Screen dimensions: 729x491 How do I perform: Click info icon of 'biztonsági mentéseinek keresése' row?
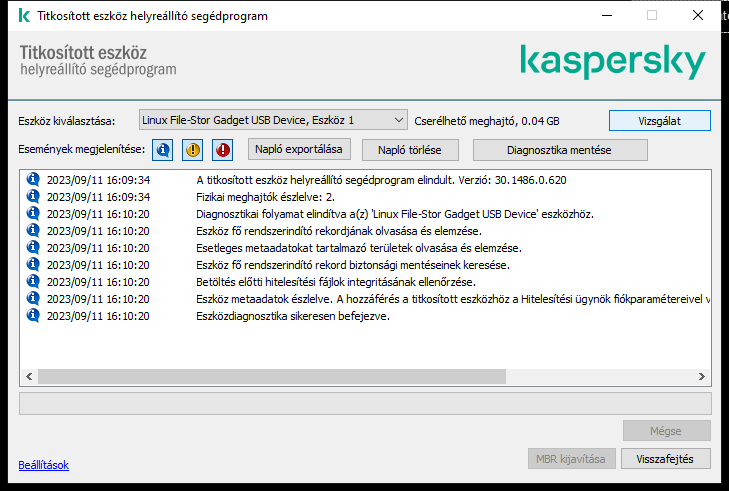pos(33,264)
